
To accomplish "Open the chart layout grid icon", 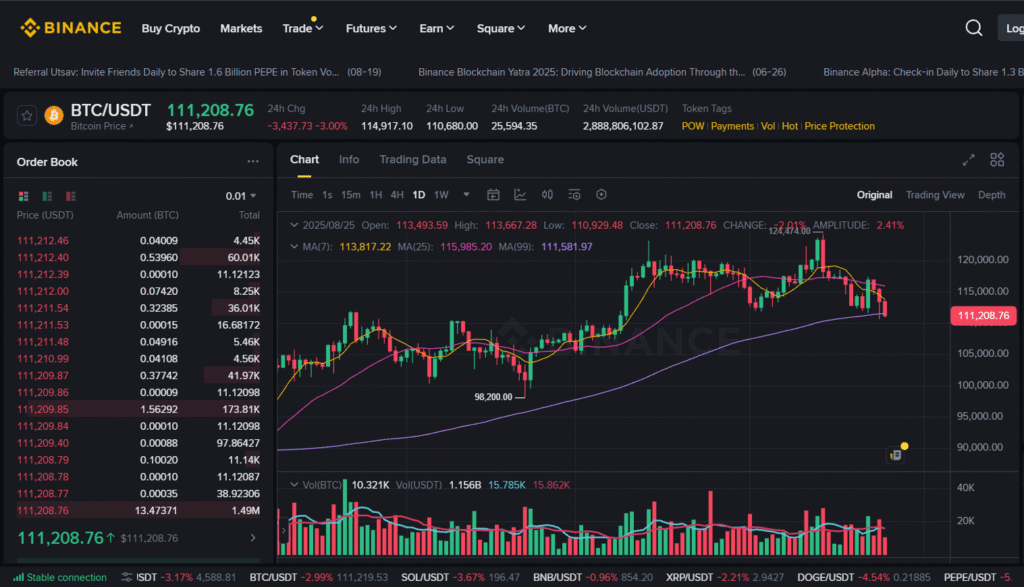I will pyautogui.click(x=997, y=160).
